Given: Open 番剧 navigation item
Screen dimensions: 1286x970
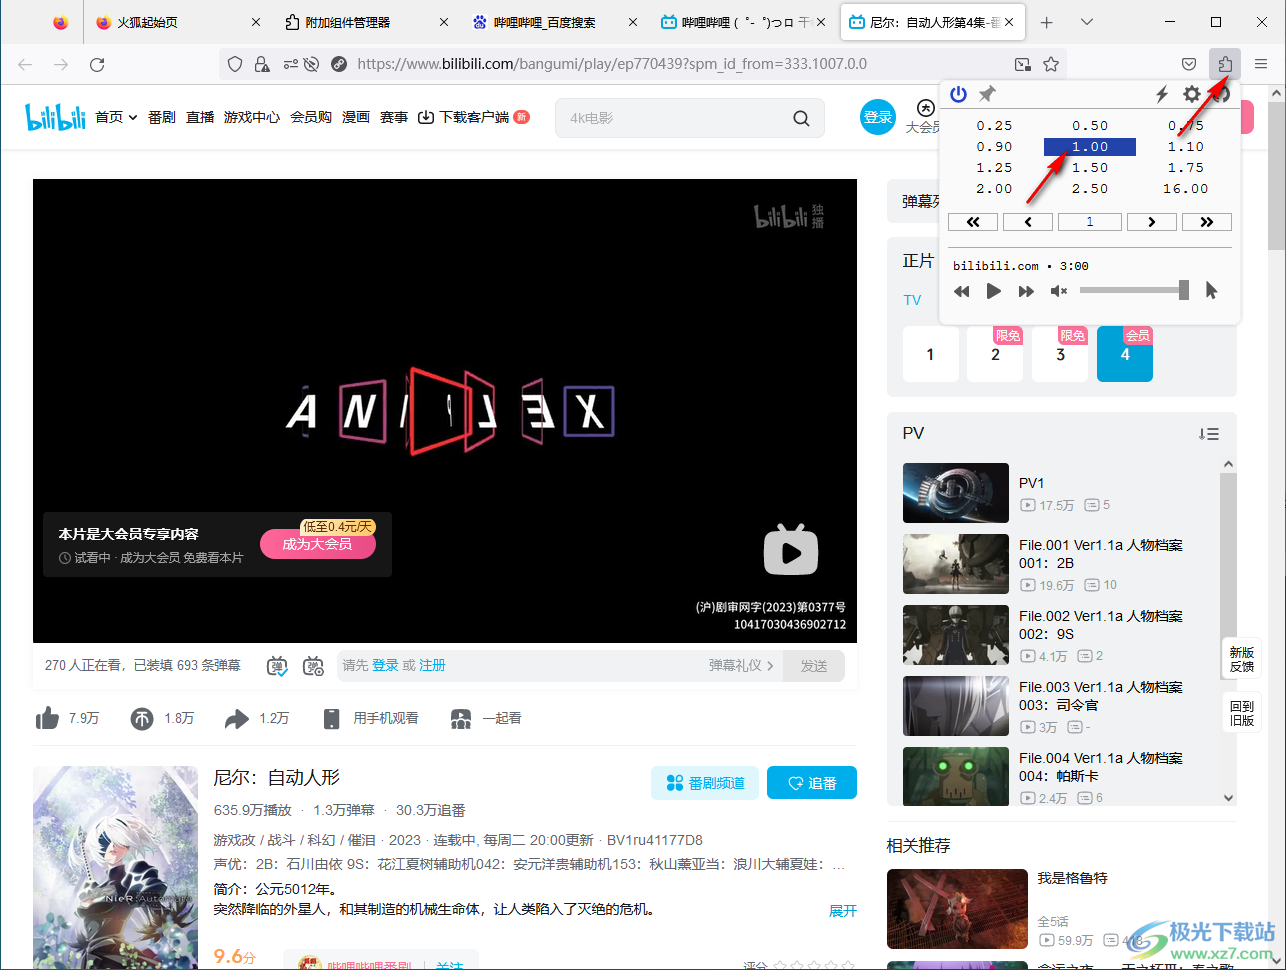Looking at the screenshot, I should pos(162,117).
